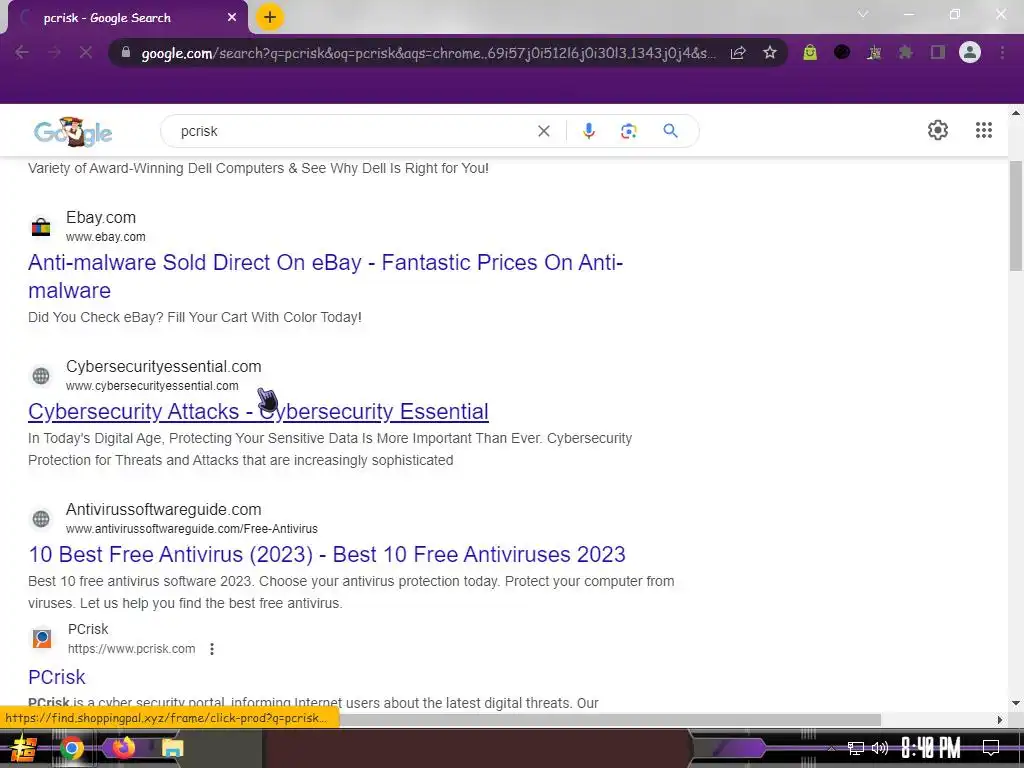Click the PCrisk result favicon

click(x=42, y=638)
